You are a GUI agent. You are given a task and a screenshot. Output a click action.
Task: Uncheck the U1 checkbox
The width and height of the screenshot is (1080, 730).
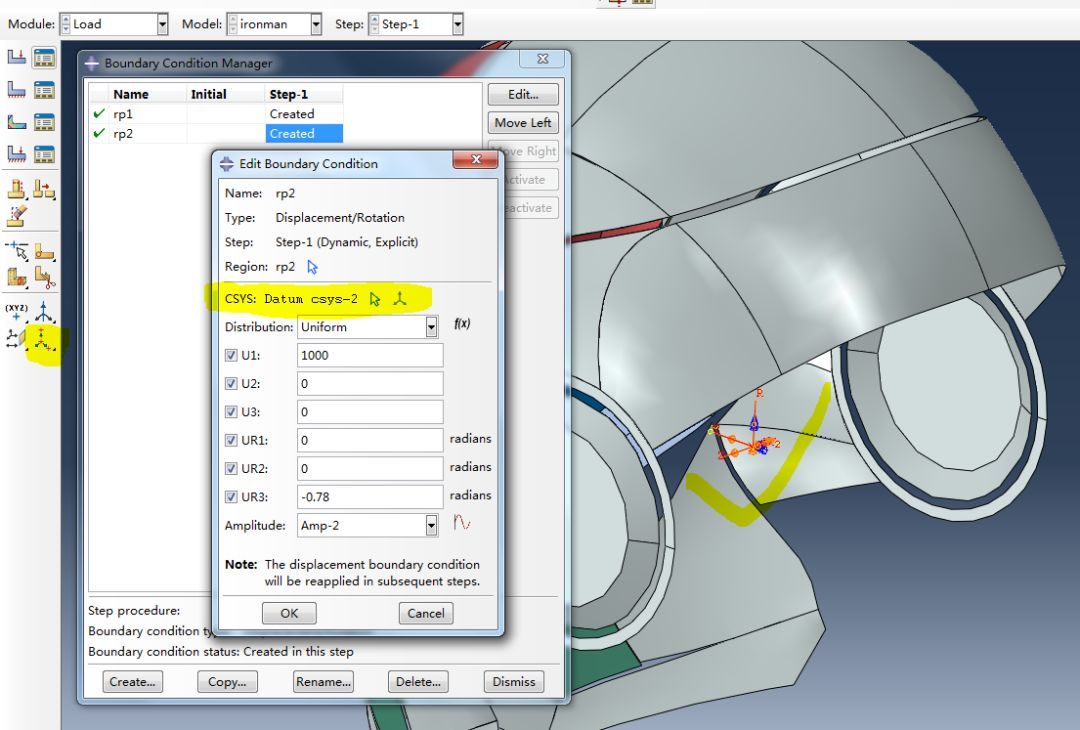pos(231,355)
